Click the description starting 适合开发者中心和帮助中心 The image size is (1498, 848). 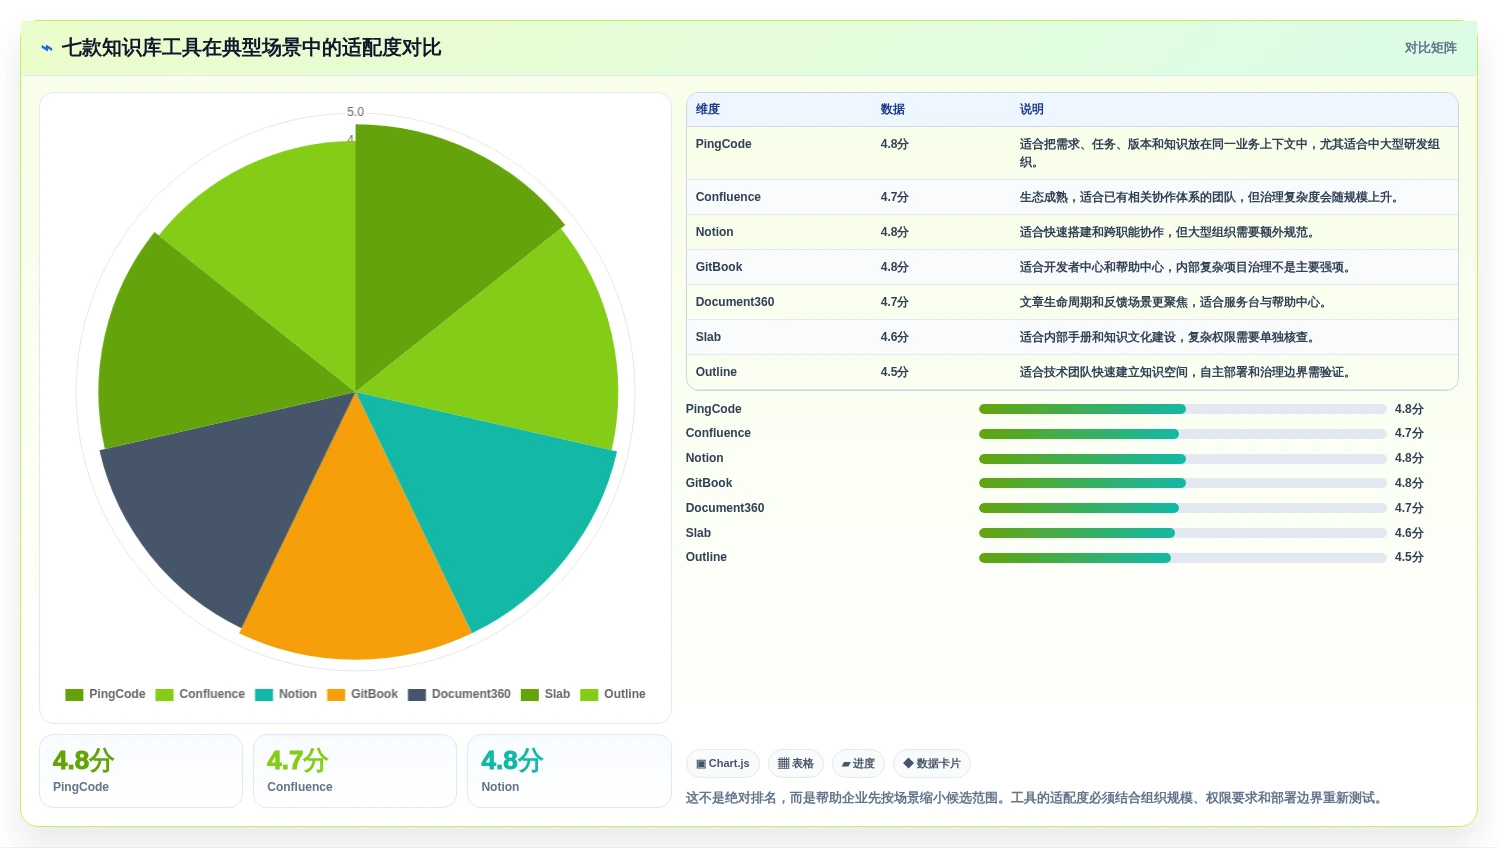(x=1185, y=267)
